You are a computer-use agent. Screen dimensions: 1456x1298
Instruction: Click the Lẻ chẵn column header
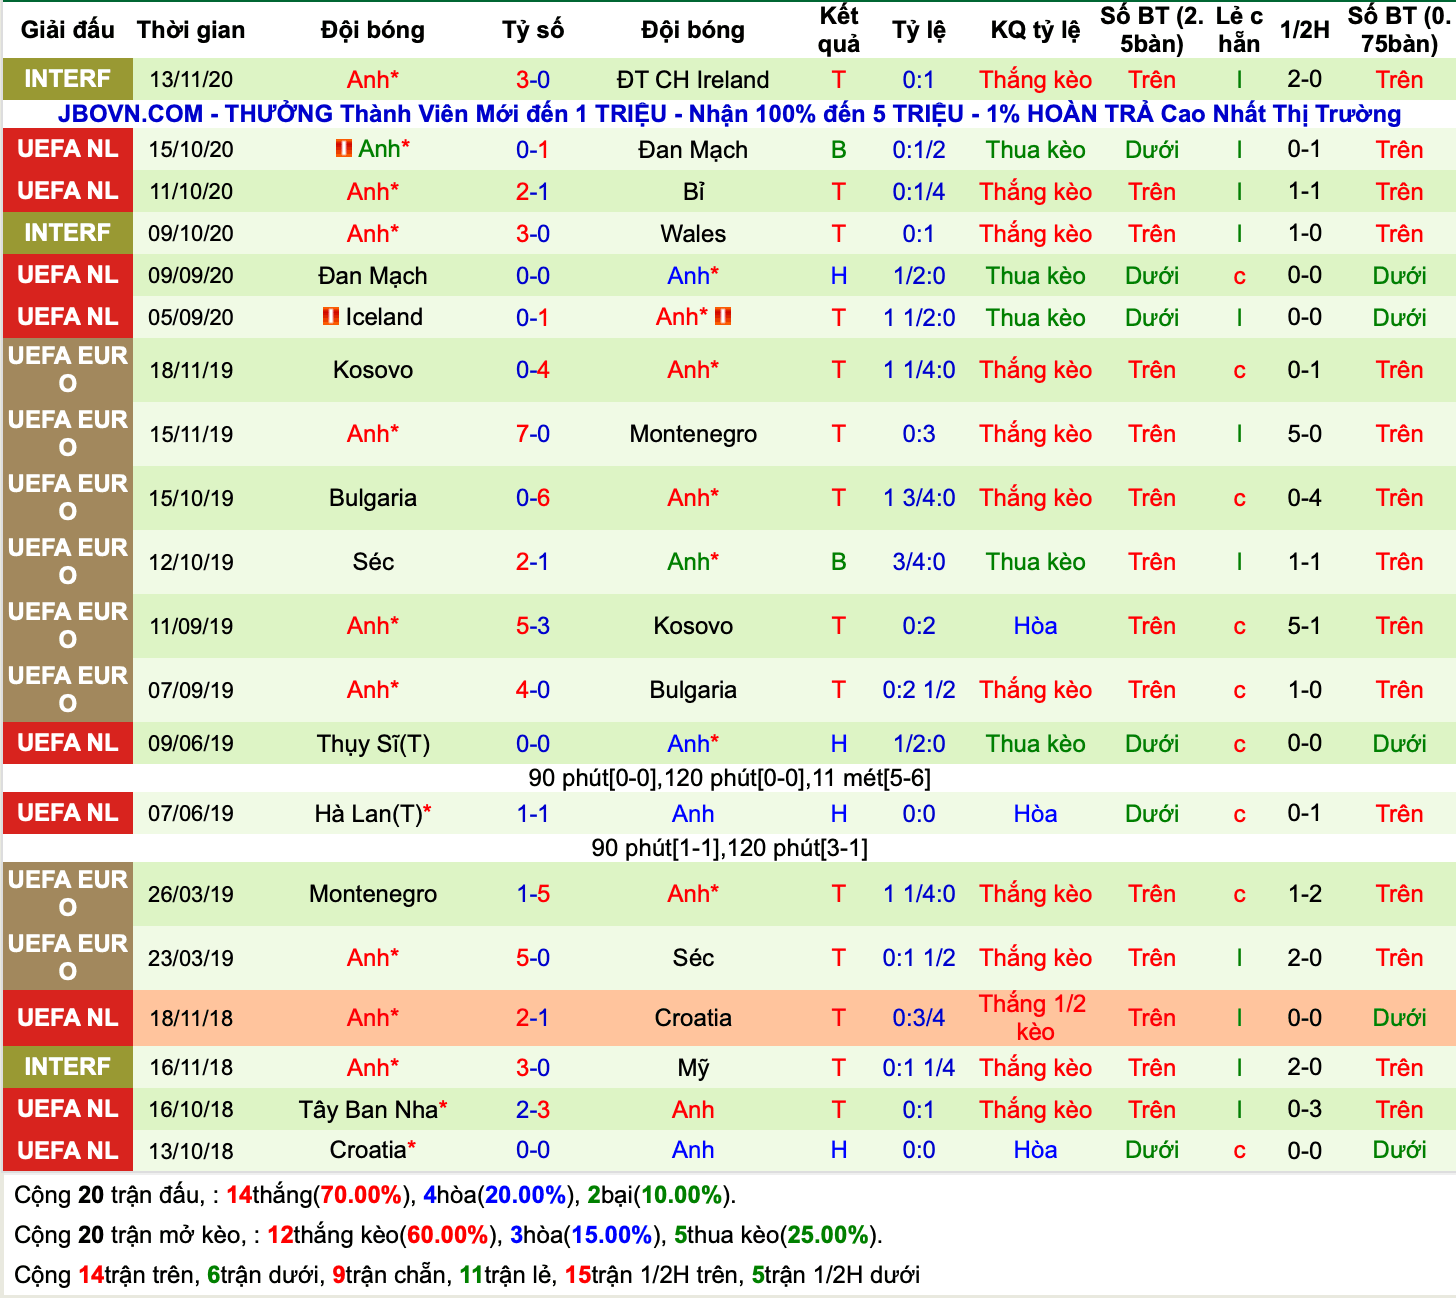[x=1239, y=30]
